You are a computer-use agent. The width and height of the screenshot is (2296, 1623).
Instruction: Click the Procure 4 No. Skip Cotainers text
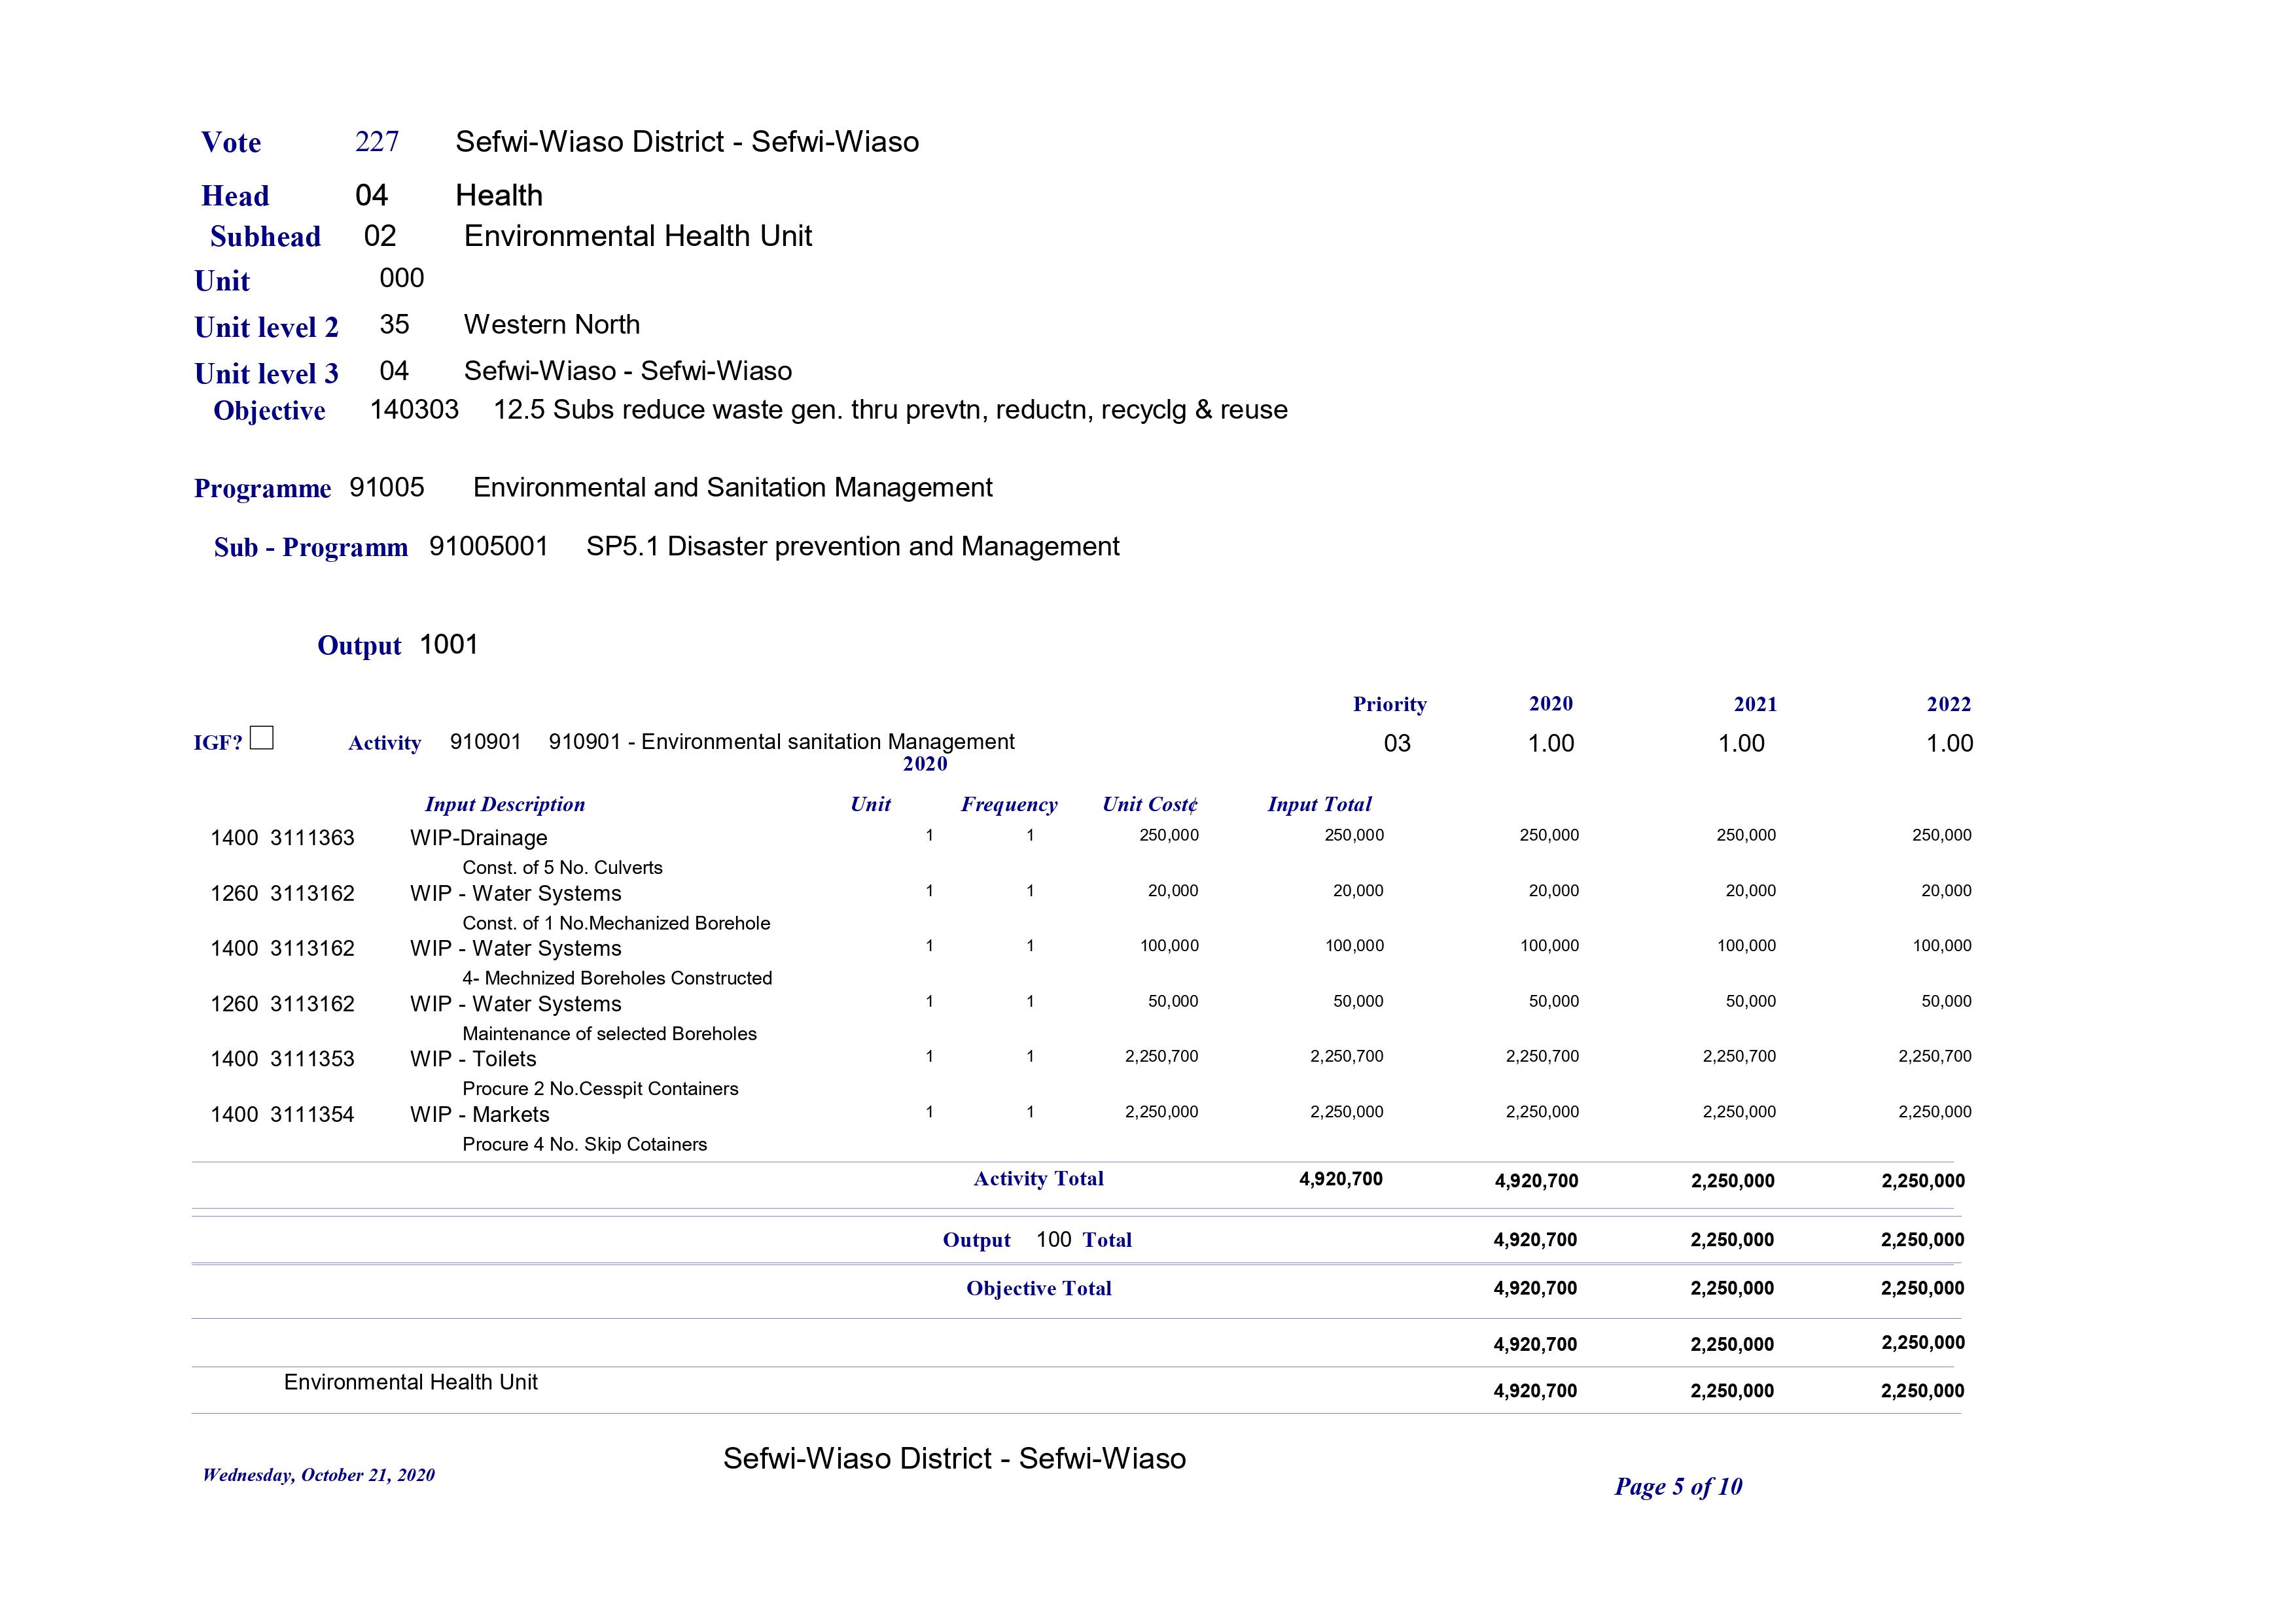tap(584, 1145)
